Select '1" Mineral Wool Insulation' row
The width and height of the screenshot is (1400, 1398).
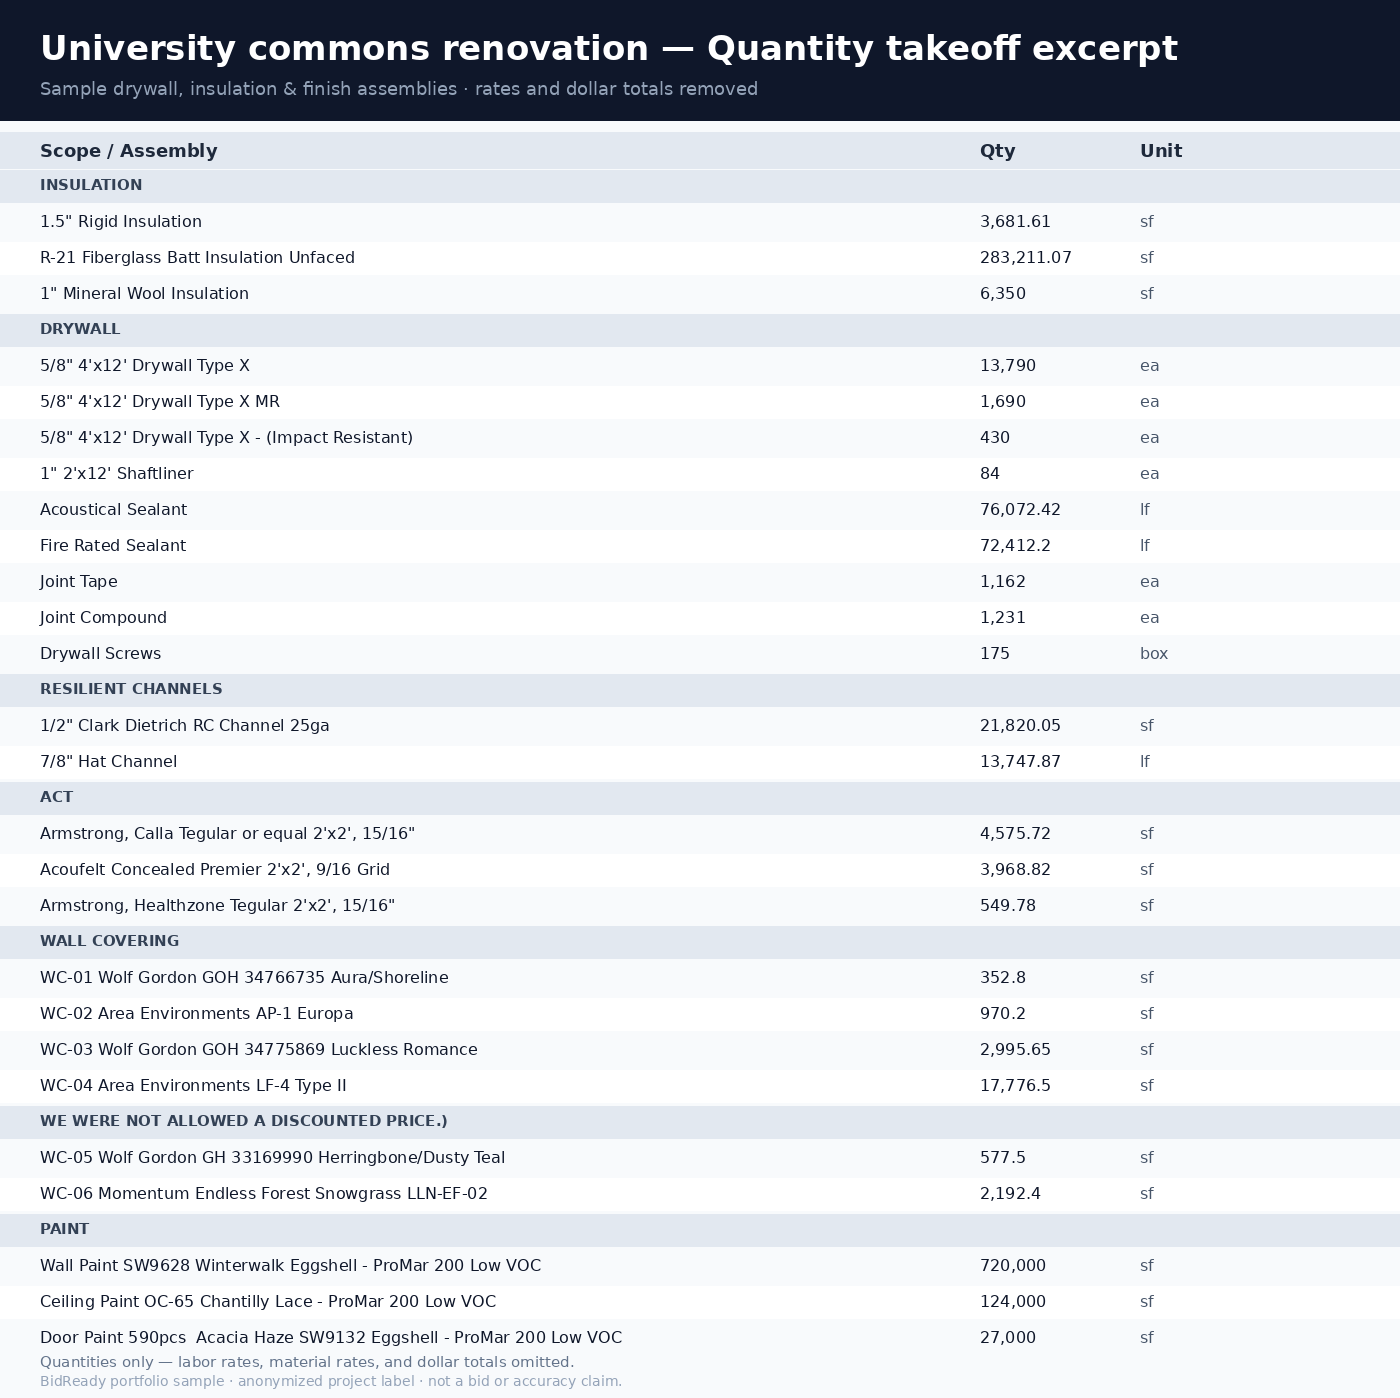tap(700, 294)
